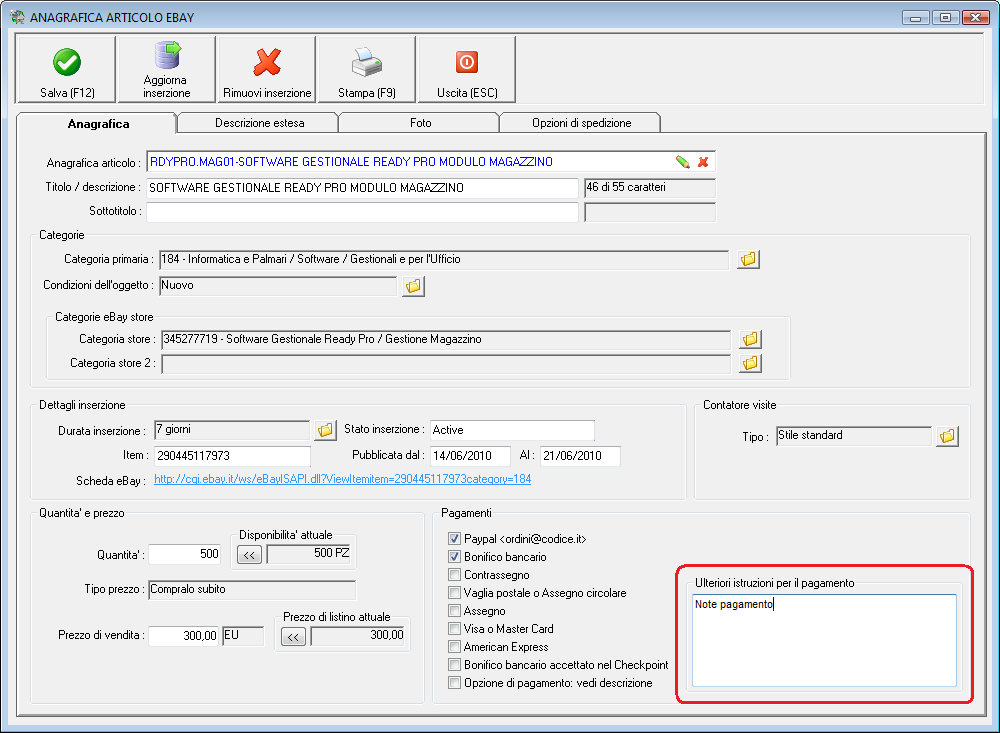Click the Al end date field
Image resolution: width=1000 pixels, height=733 pixels.
click(580, 456)
